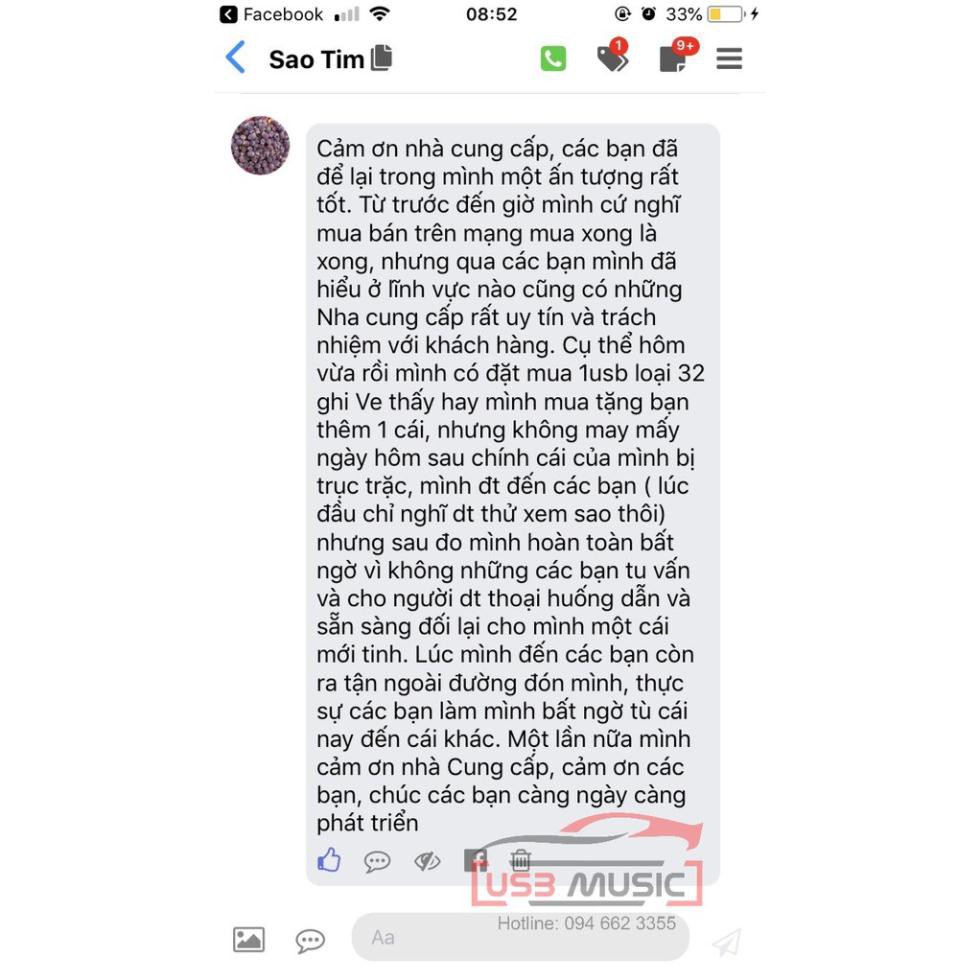The height and width of the screenshot is (980, 980).
Task: Select the customer's thank-you message bubble
Action: tap(512, 504)
